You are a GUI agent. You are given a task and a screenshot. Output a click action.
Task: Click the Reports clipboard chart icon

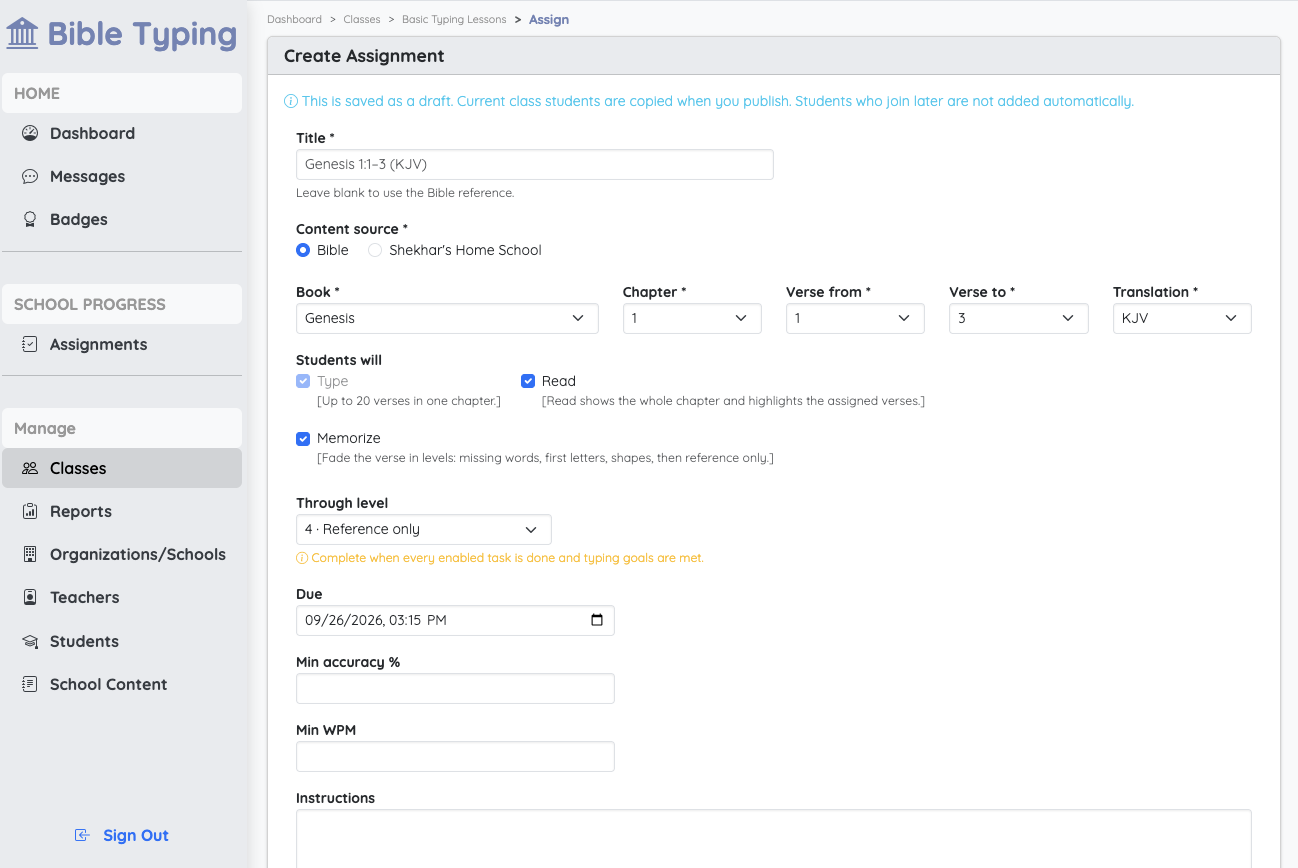(x=30, y=511)
